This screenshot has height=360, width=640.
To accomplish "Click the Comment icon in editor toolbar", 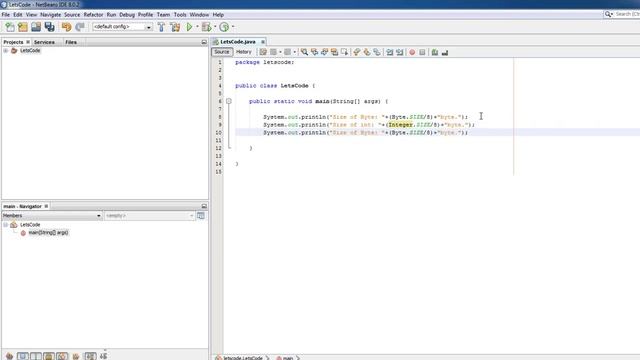I will (x=435, y=52).
